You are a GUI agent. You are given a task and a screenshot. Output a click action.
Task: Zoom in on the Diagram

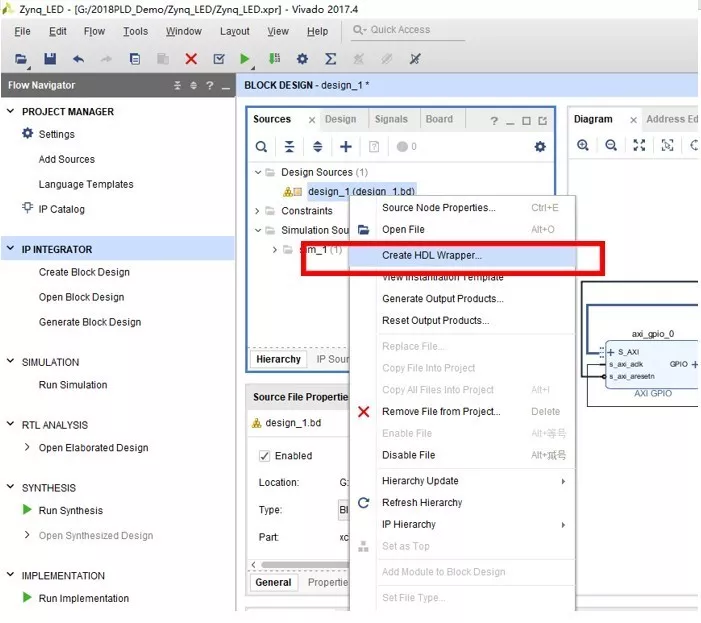tap(583, 145)
